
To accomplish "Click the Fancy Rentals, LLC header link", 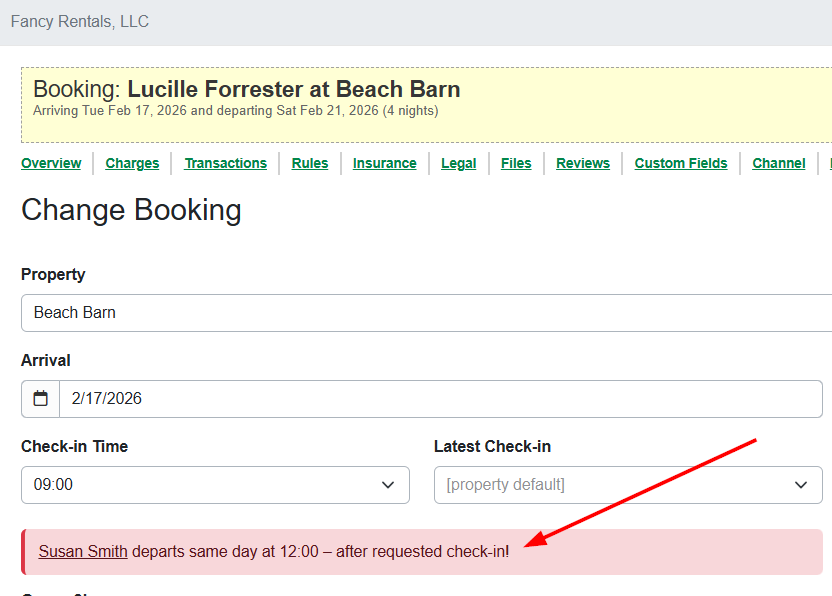I will [79, 21].
